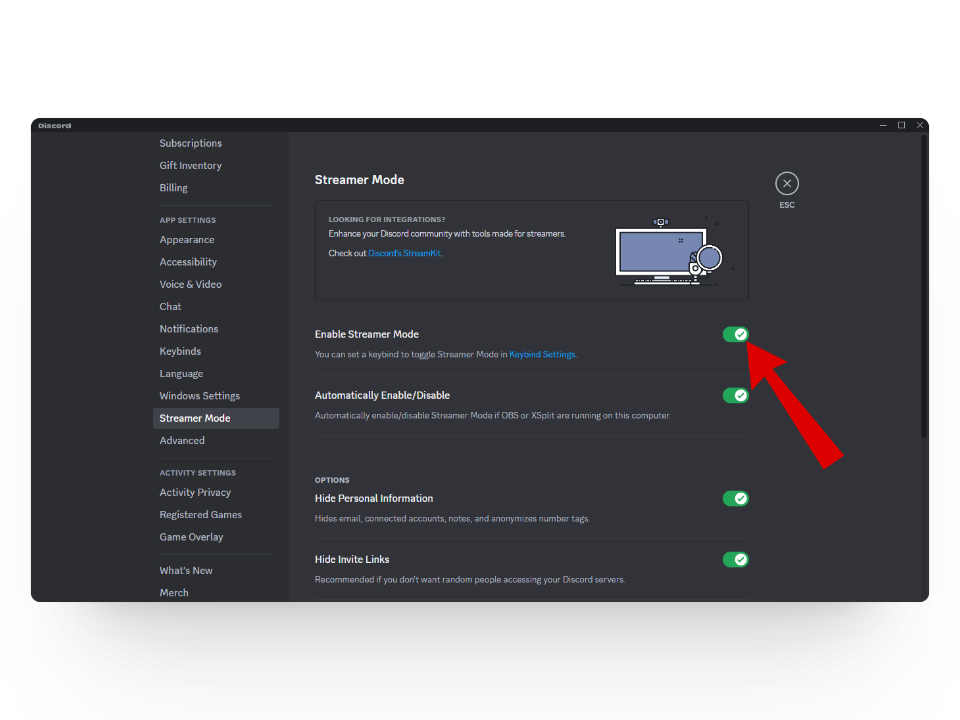Click the Hide Personal Information label
Screen dimensions: 960x720
[x=373, y=498]
